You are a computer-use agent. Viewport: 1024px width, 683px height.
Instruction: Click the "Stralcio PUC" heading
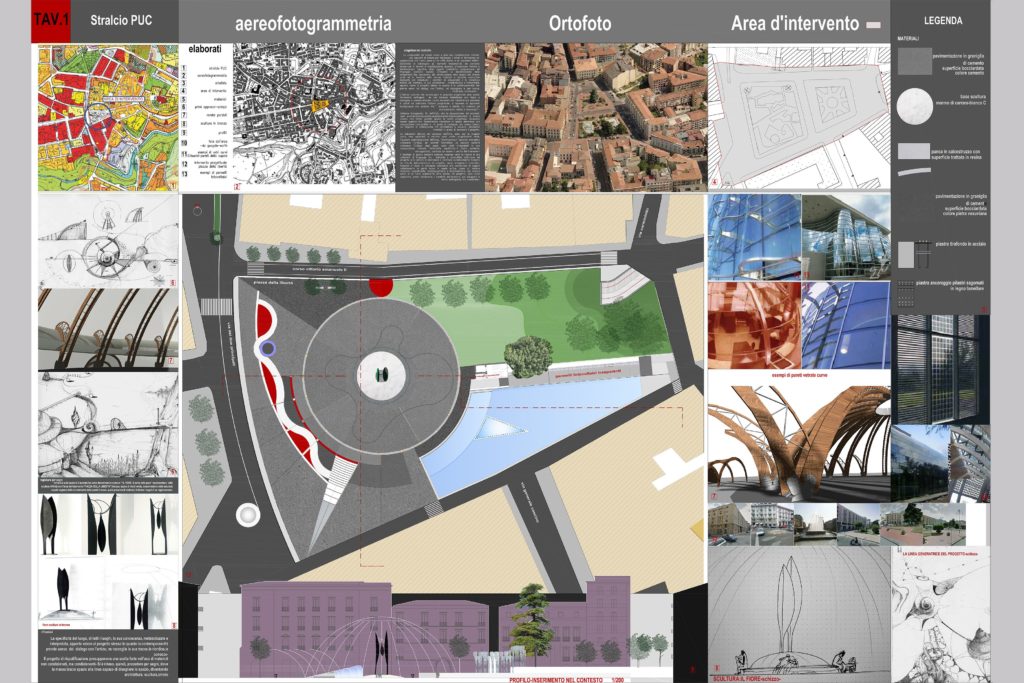point(121,20)
